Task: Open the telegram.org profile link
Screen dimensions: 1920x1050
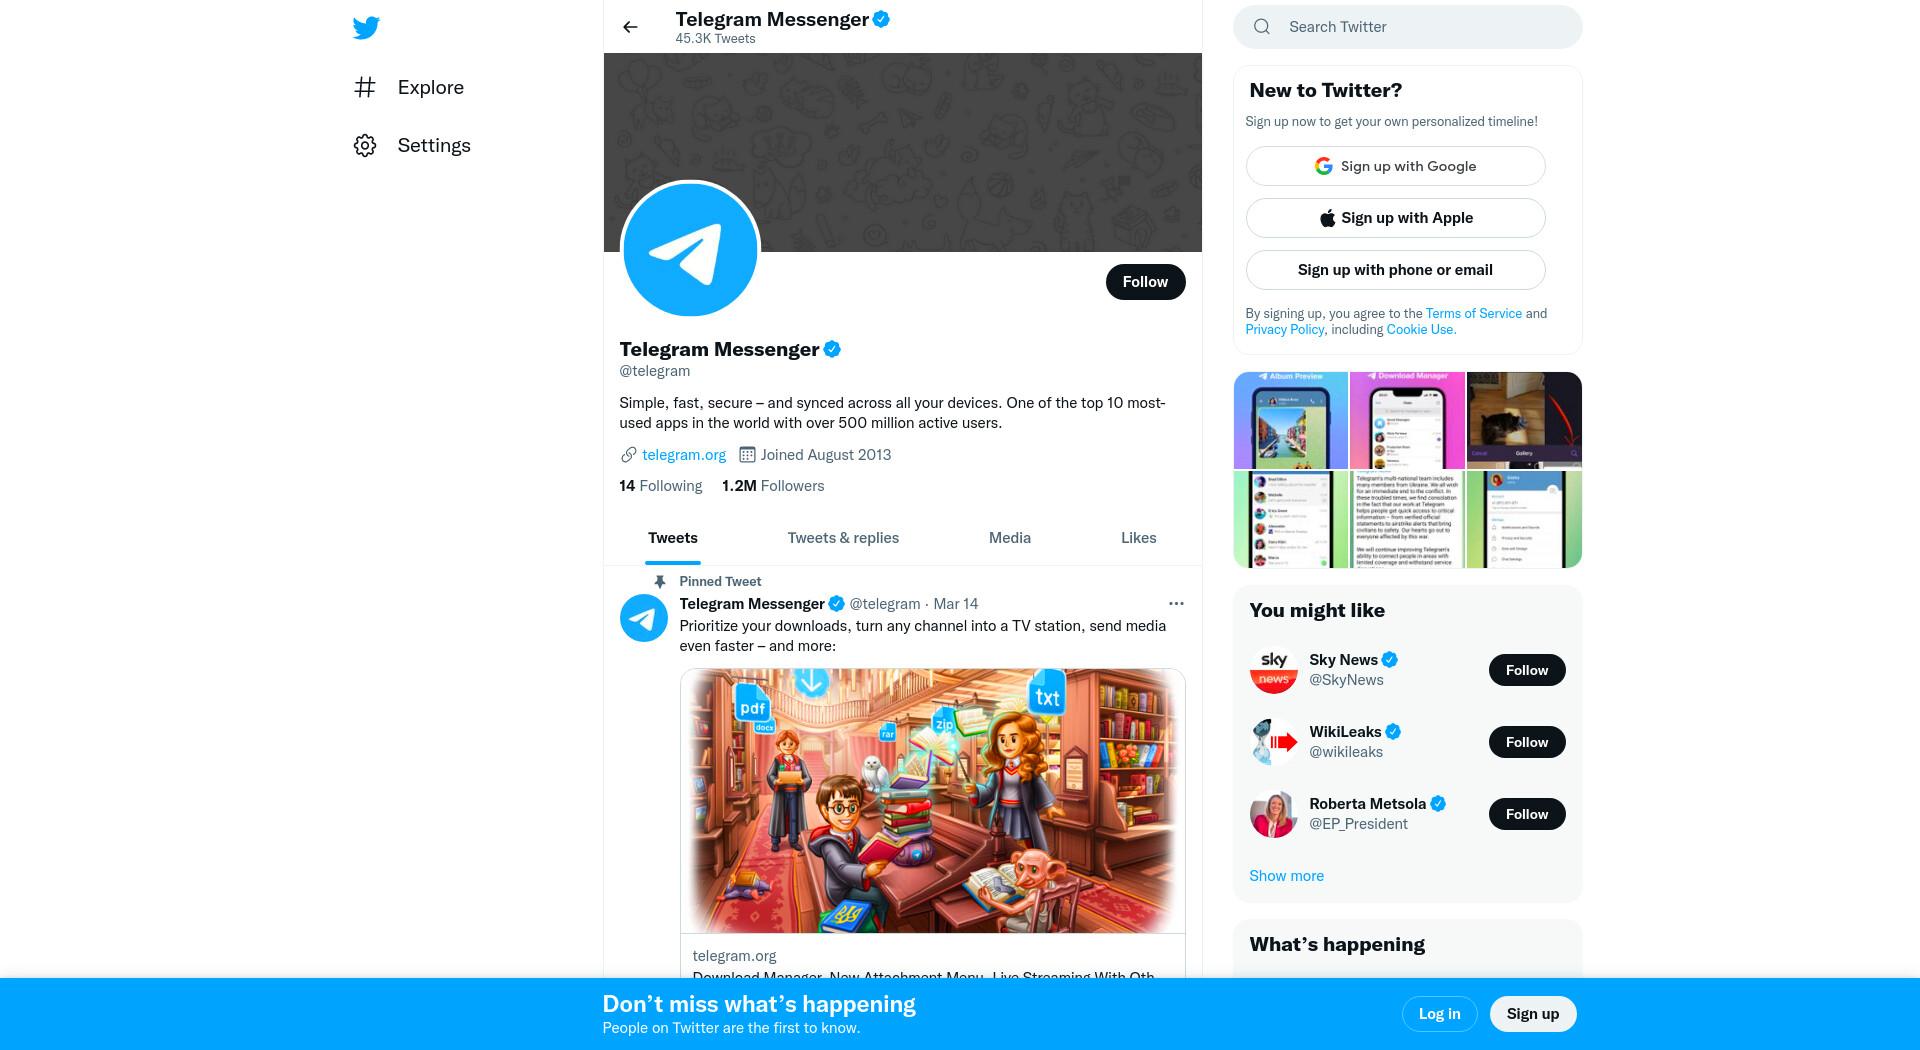Action: click(684, 455)
